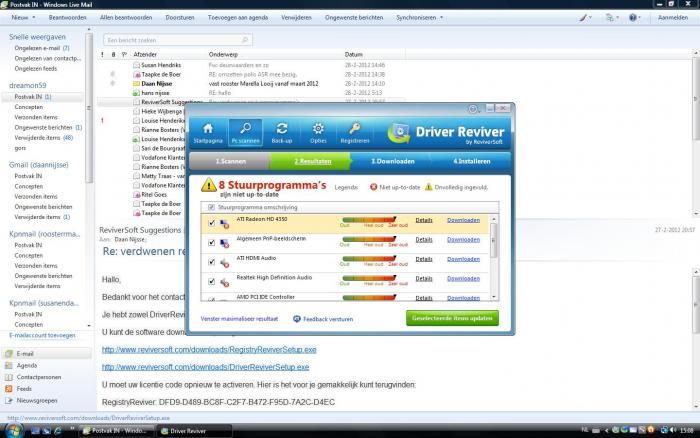Click the Algemeen PnP-beeldscherm device icon

click(225, 243)
